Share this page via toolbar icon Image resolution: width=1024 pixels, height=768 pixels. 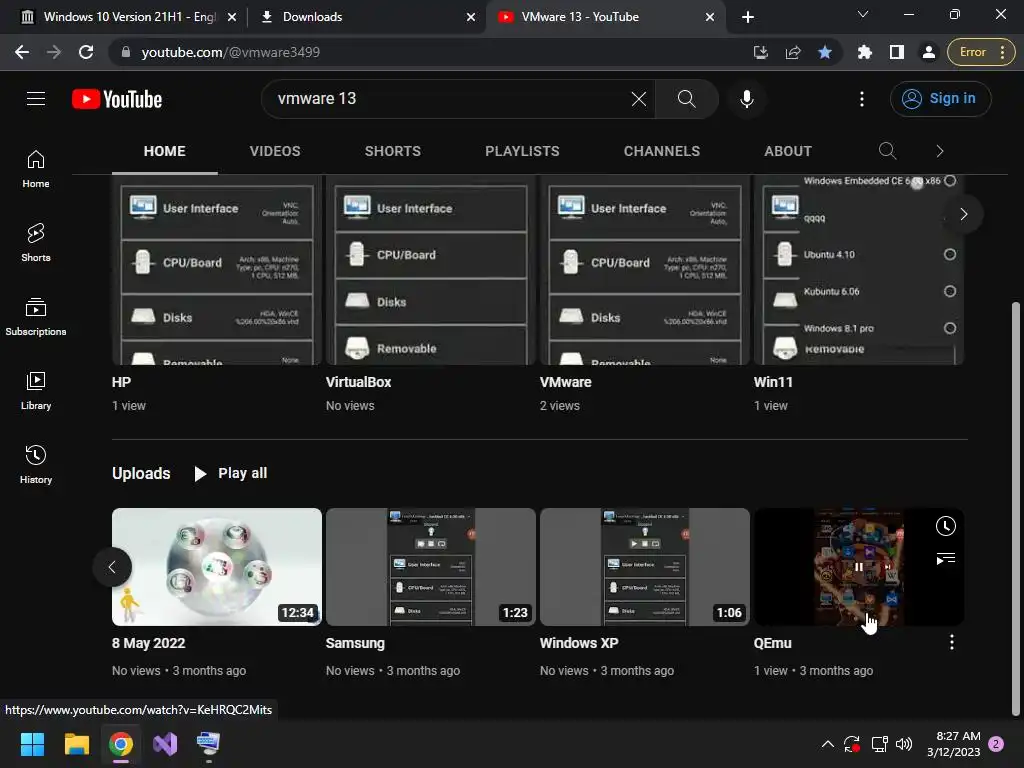tap(793, 52)
